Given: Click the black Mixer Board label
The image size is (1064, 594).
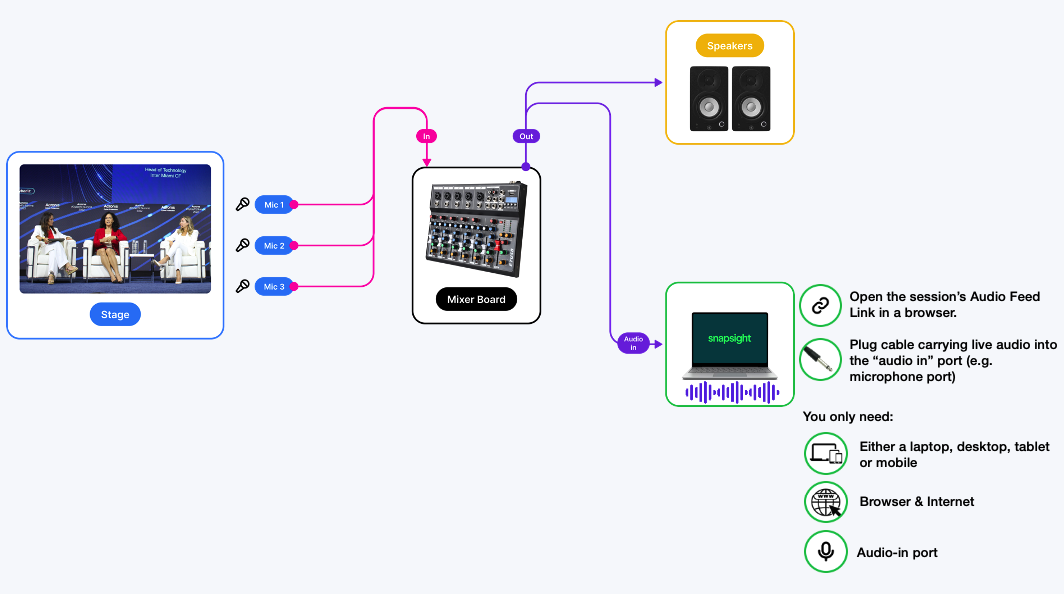Looking at the screenshot, I should (476, 299).
